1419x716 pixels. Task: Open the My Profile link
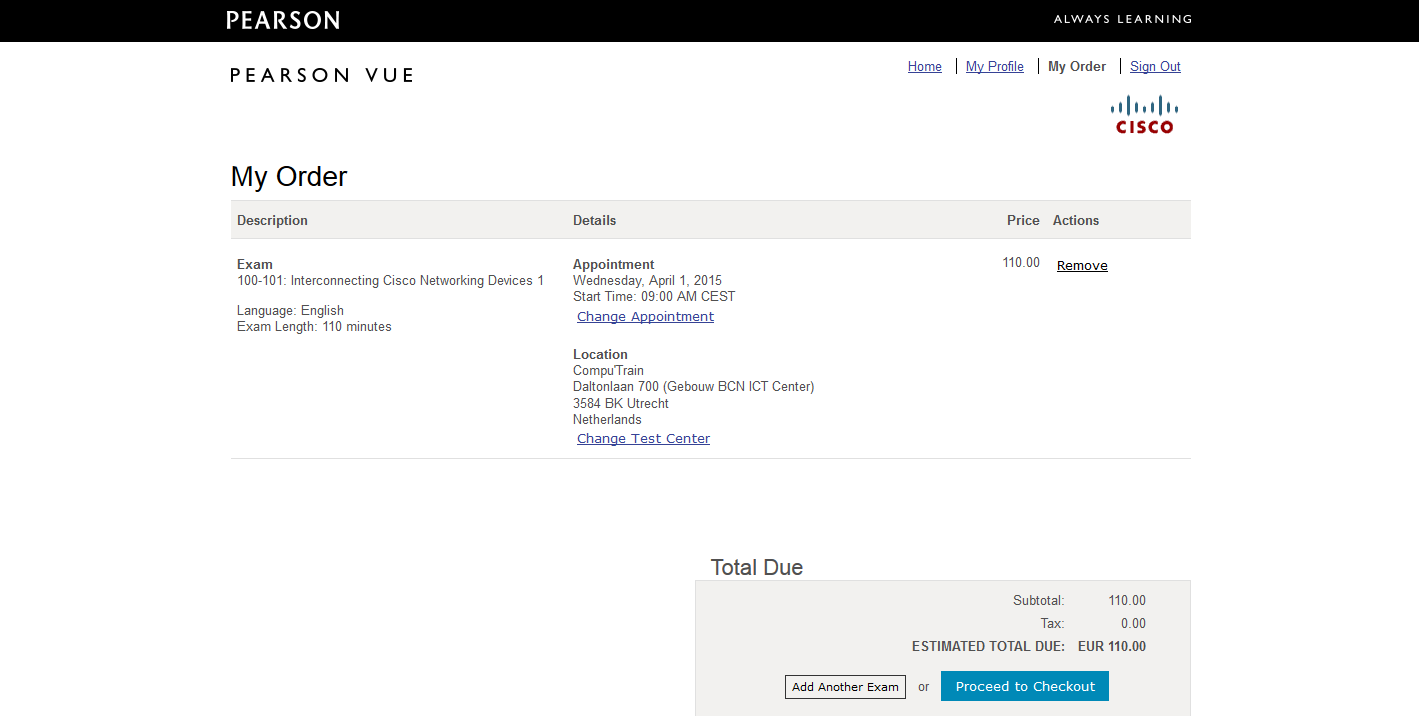pyautogui.click(x=995, y=67)
